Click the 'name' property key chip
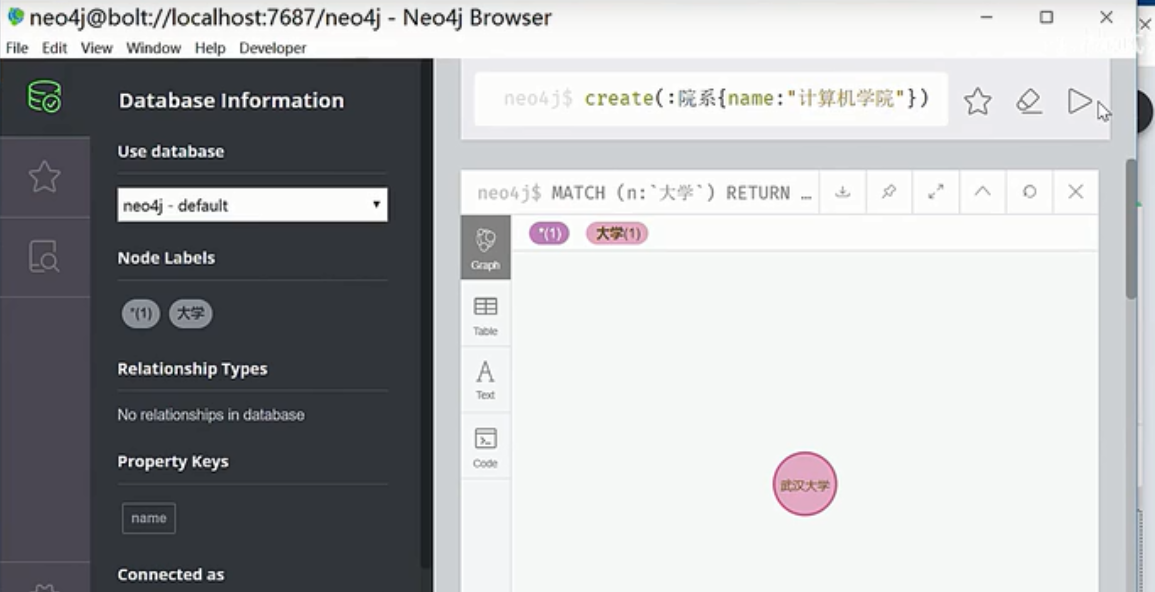 coord(148,518)
